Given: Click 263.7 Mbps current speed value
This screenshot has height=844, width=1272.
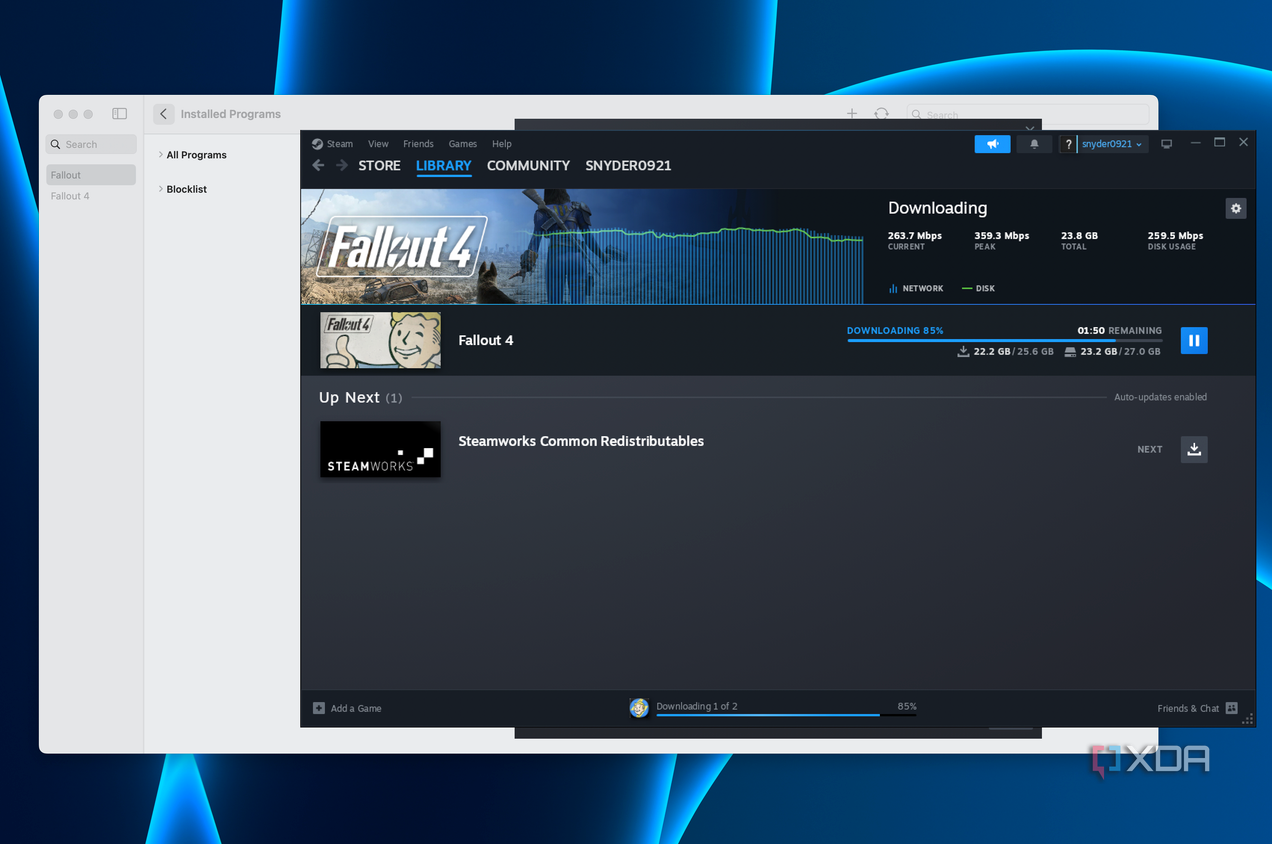Looking at the screenshot, I should [915, 236].
